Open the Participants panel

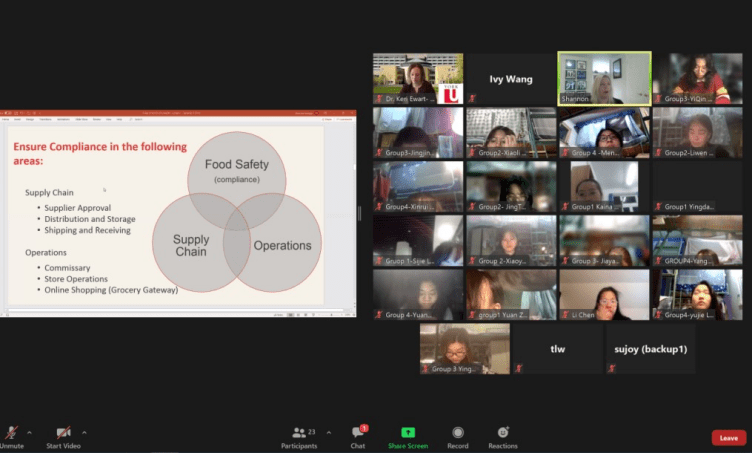coord(298,433)
